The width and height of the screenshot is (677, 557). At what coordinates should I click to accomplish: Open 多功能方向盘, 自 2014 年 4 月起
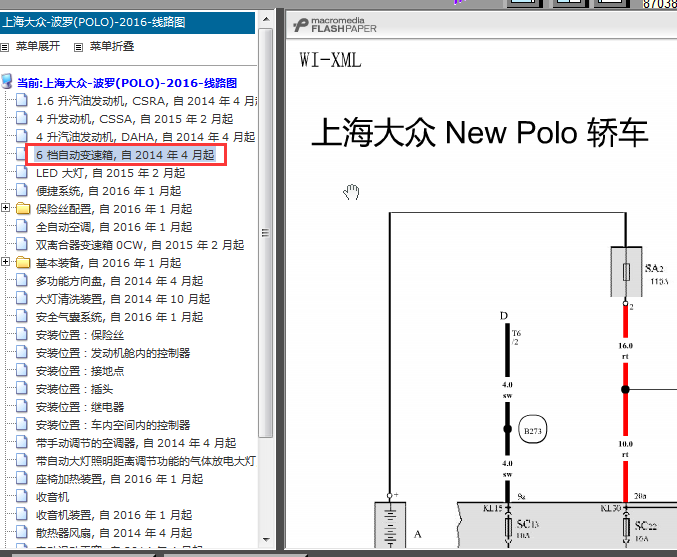click(x=120, y=281)
